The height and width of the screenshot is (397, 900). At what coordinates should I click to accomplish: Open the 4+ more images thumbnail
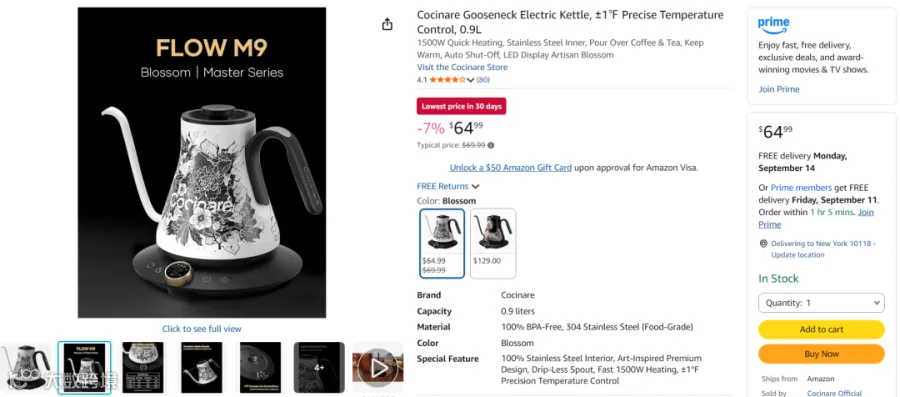319,367
